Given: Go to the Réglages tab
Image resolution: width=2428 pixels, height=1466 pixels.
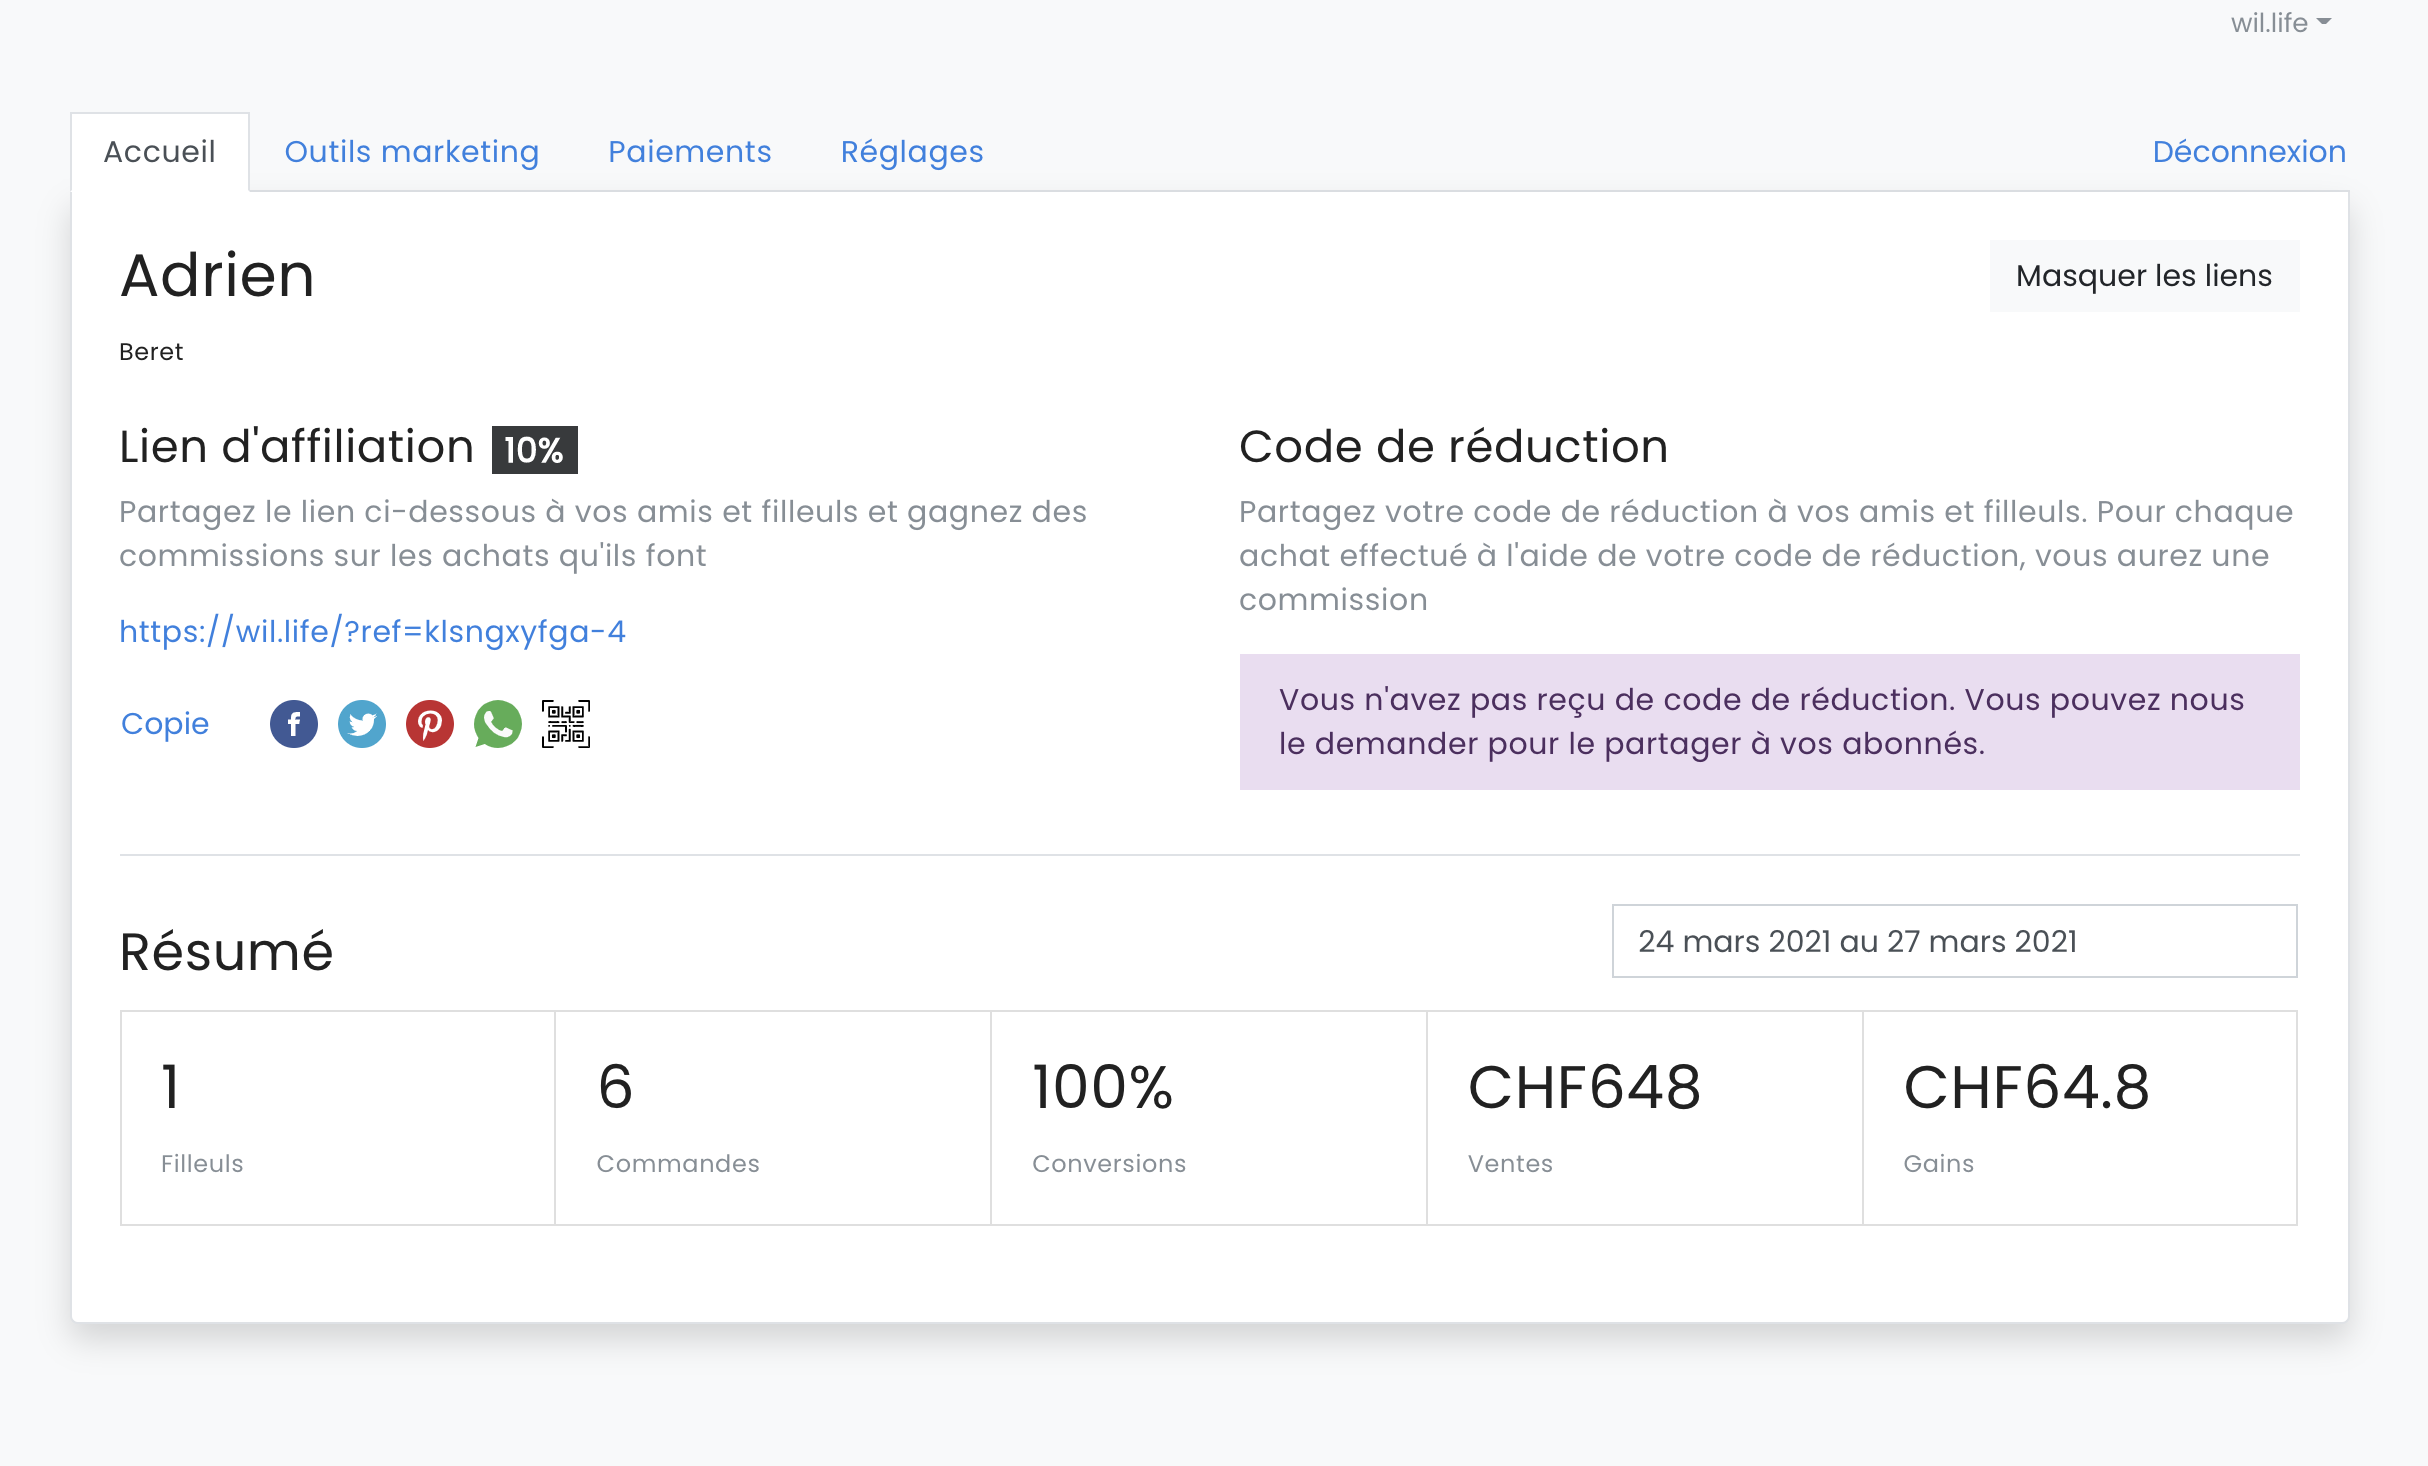Looking at the screenshot, I should click(x=911, y=152).
